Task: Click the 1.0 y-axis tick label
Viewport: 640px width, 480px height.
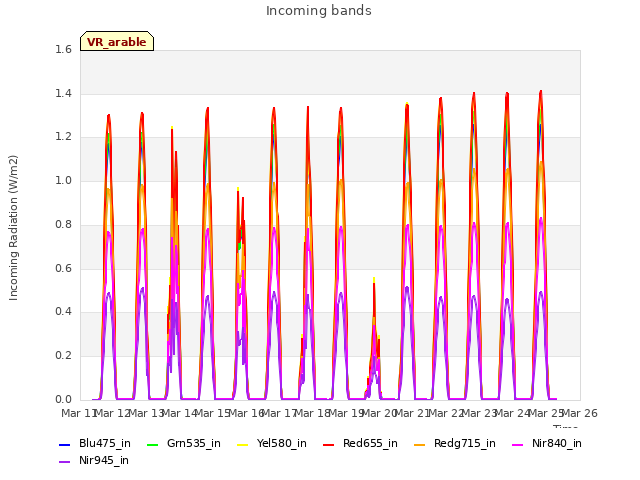Action: (x=63, y=180)
